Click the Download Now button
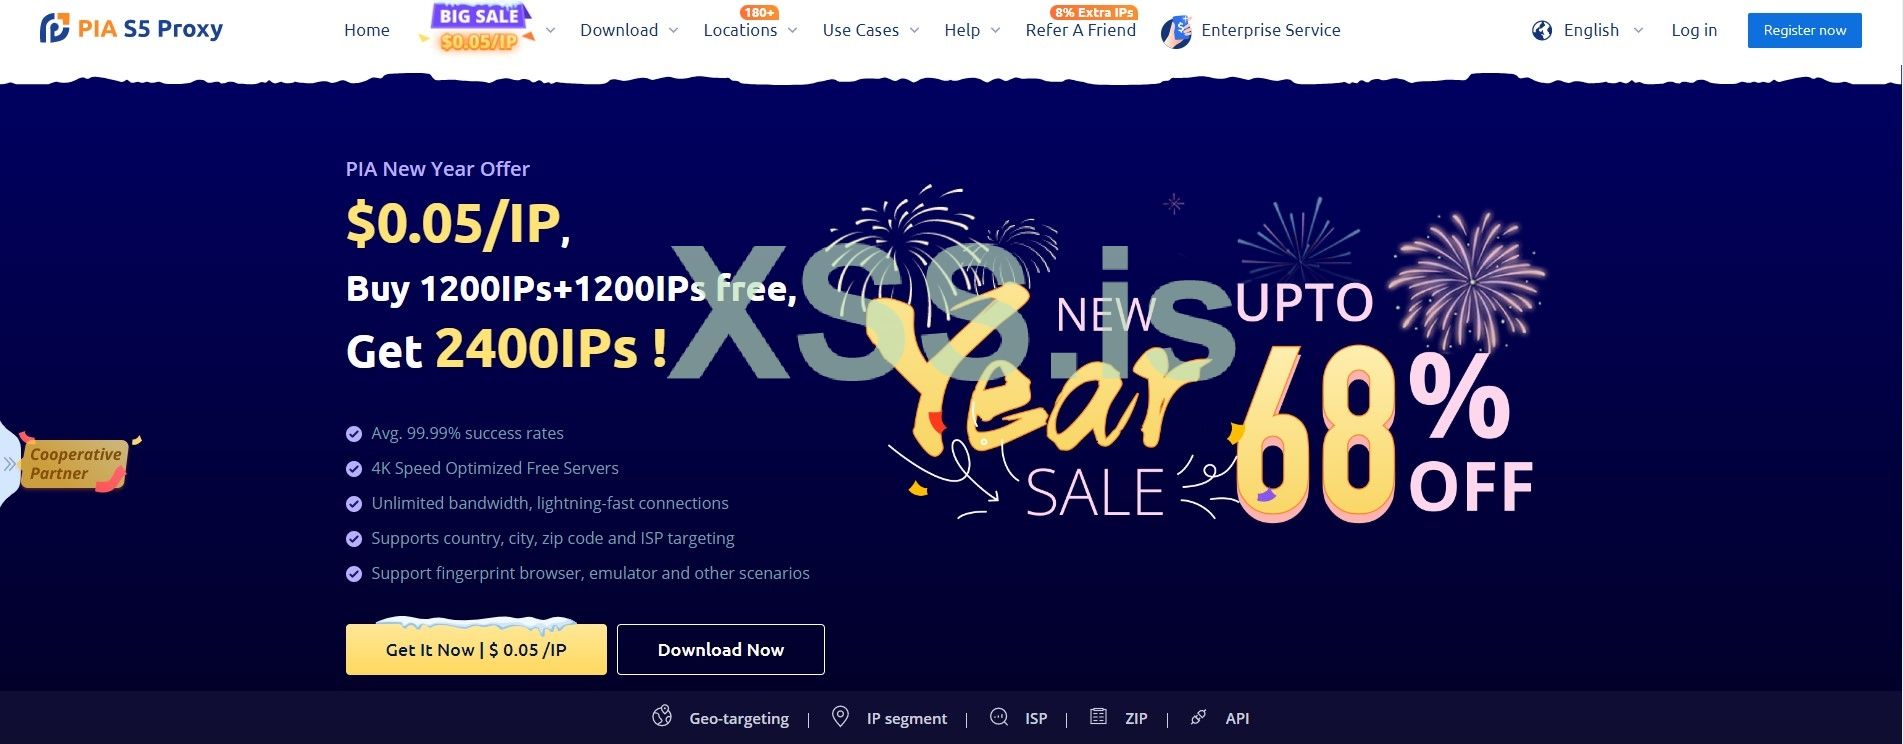The width and height of the screenshot is (1903, 744). [x=721, y=649]
